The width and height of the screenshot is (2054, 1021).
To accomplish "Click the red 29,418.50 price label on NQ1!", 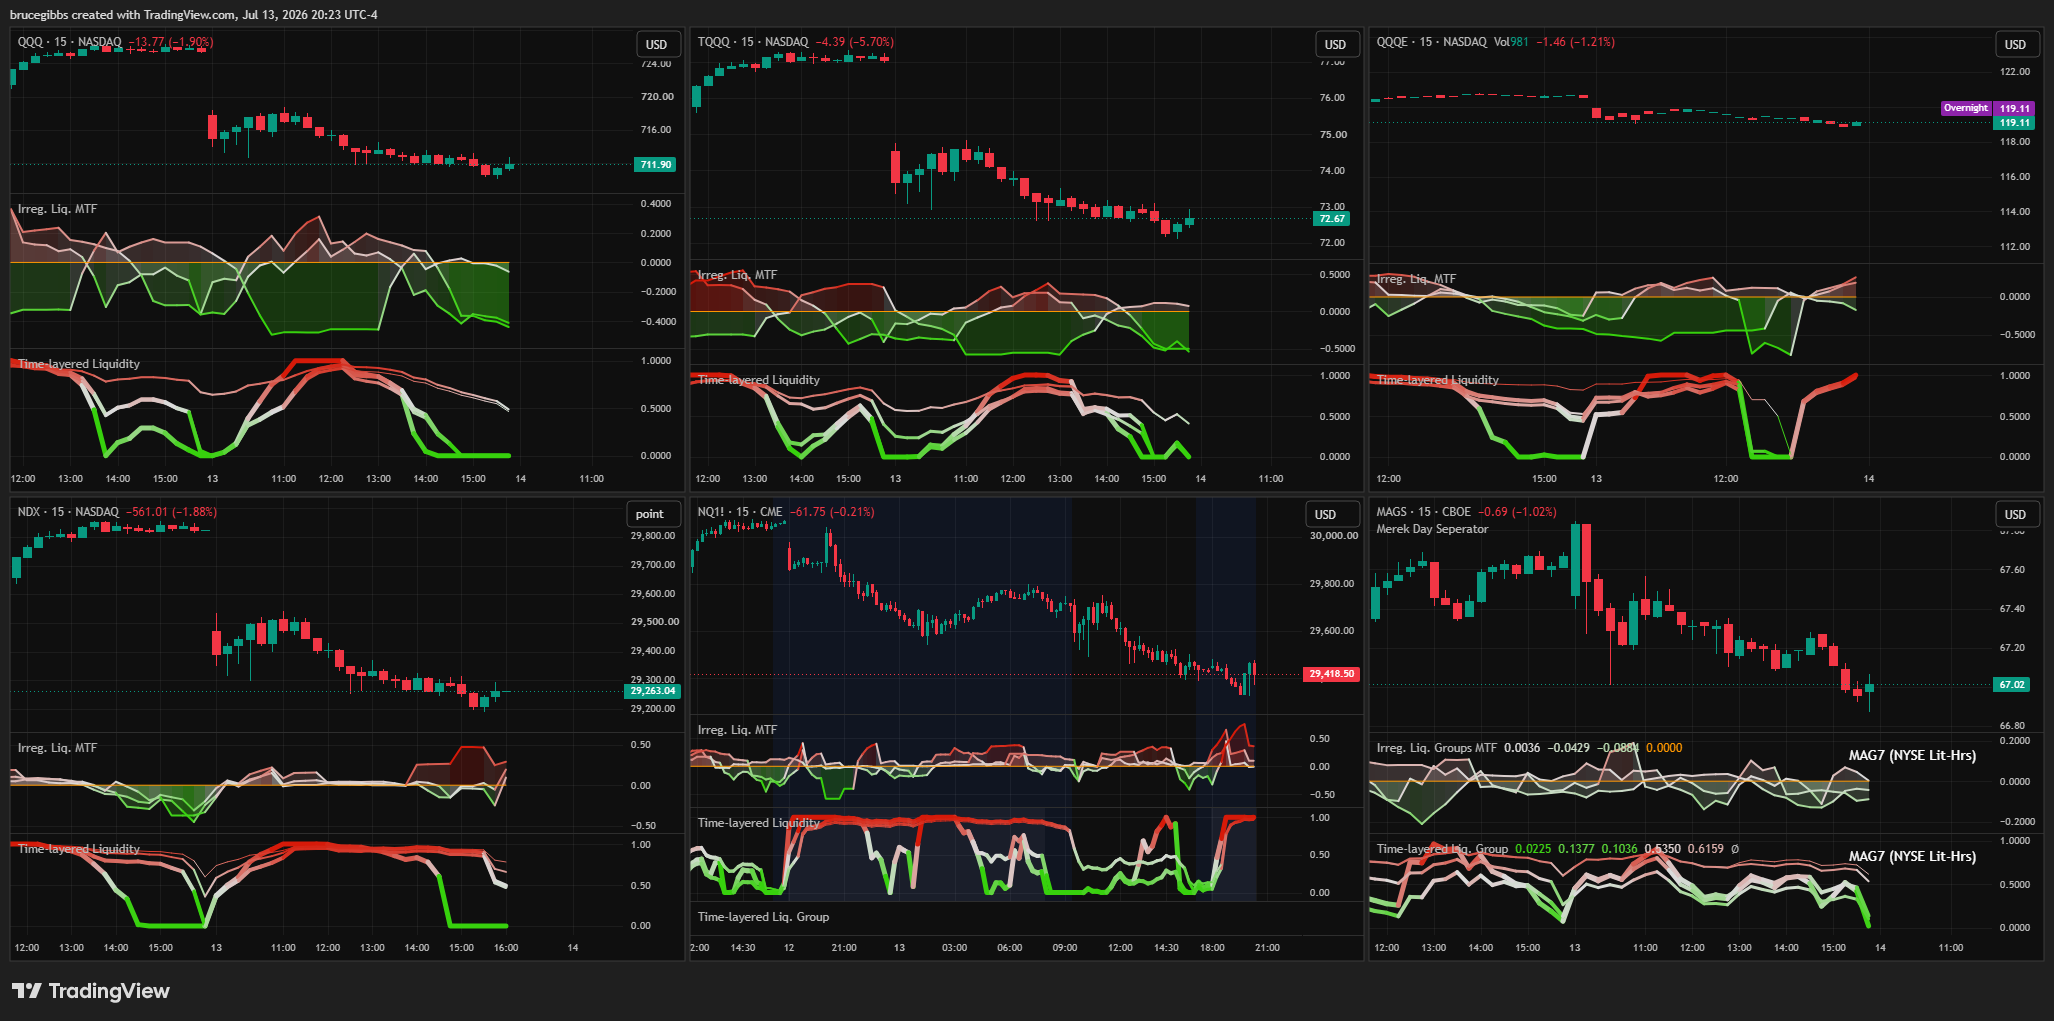I will (x=1332, y=674).
